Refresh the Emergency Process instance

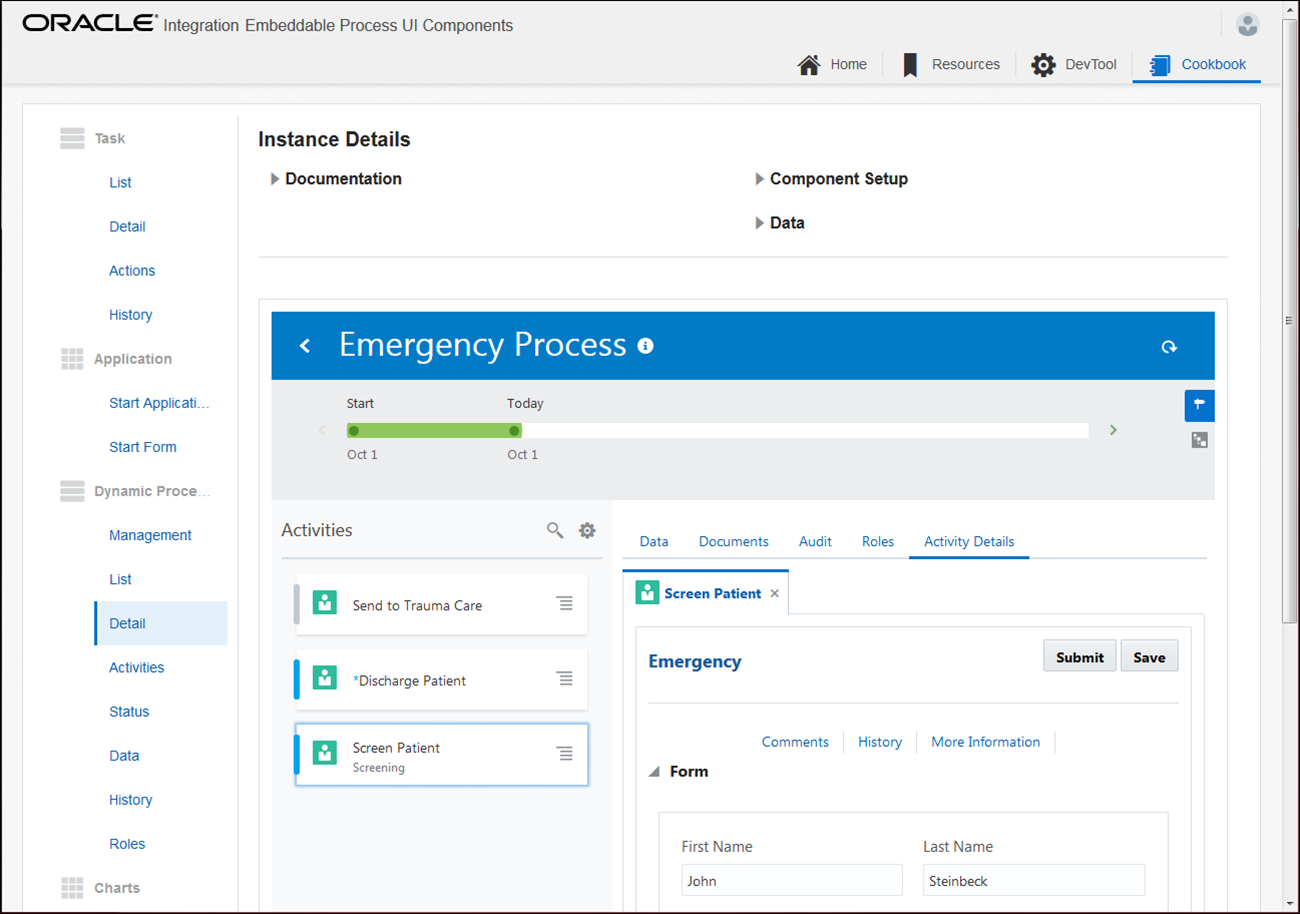tap(1169, 347)
